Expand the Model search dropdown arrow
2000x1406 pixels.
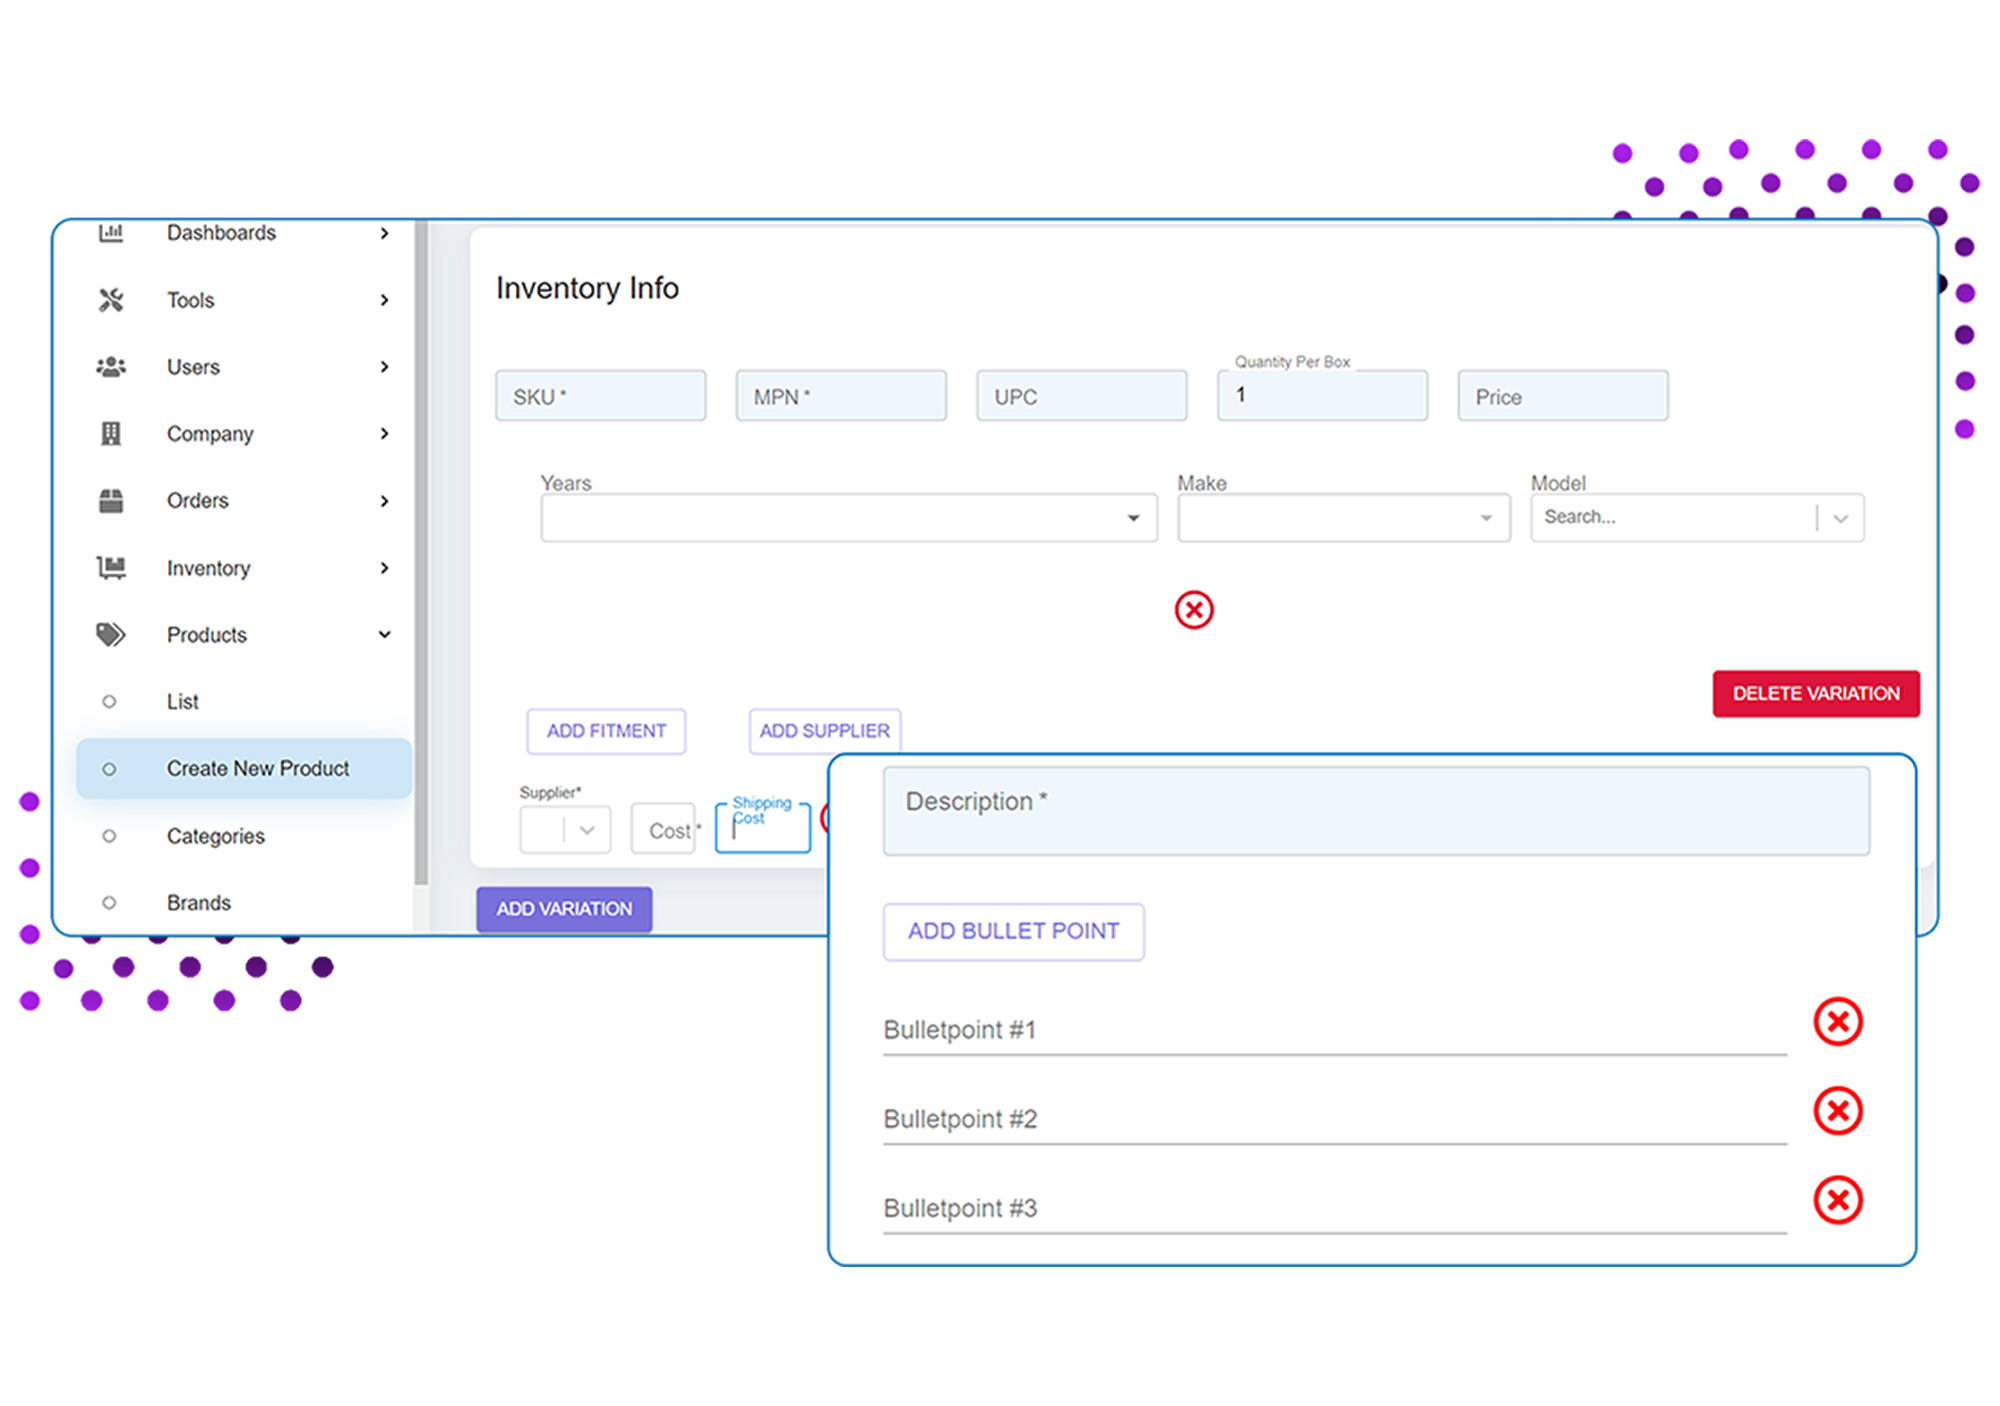(1840, 518)
